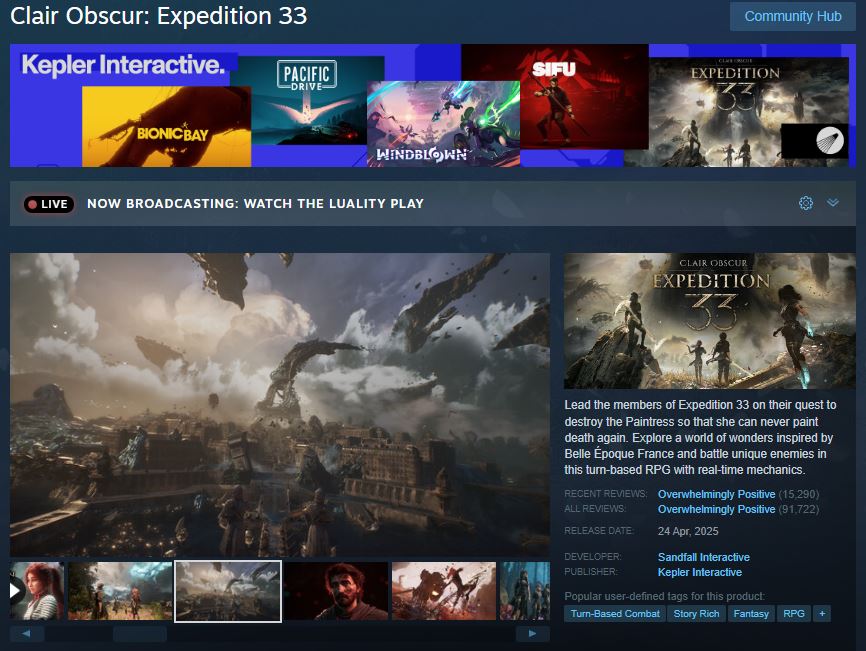Click the plus button to add tags

[x=822, y=613]
